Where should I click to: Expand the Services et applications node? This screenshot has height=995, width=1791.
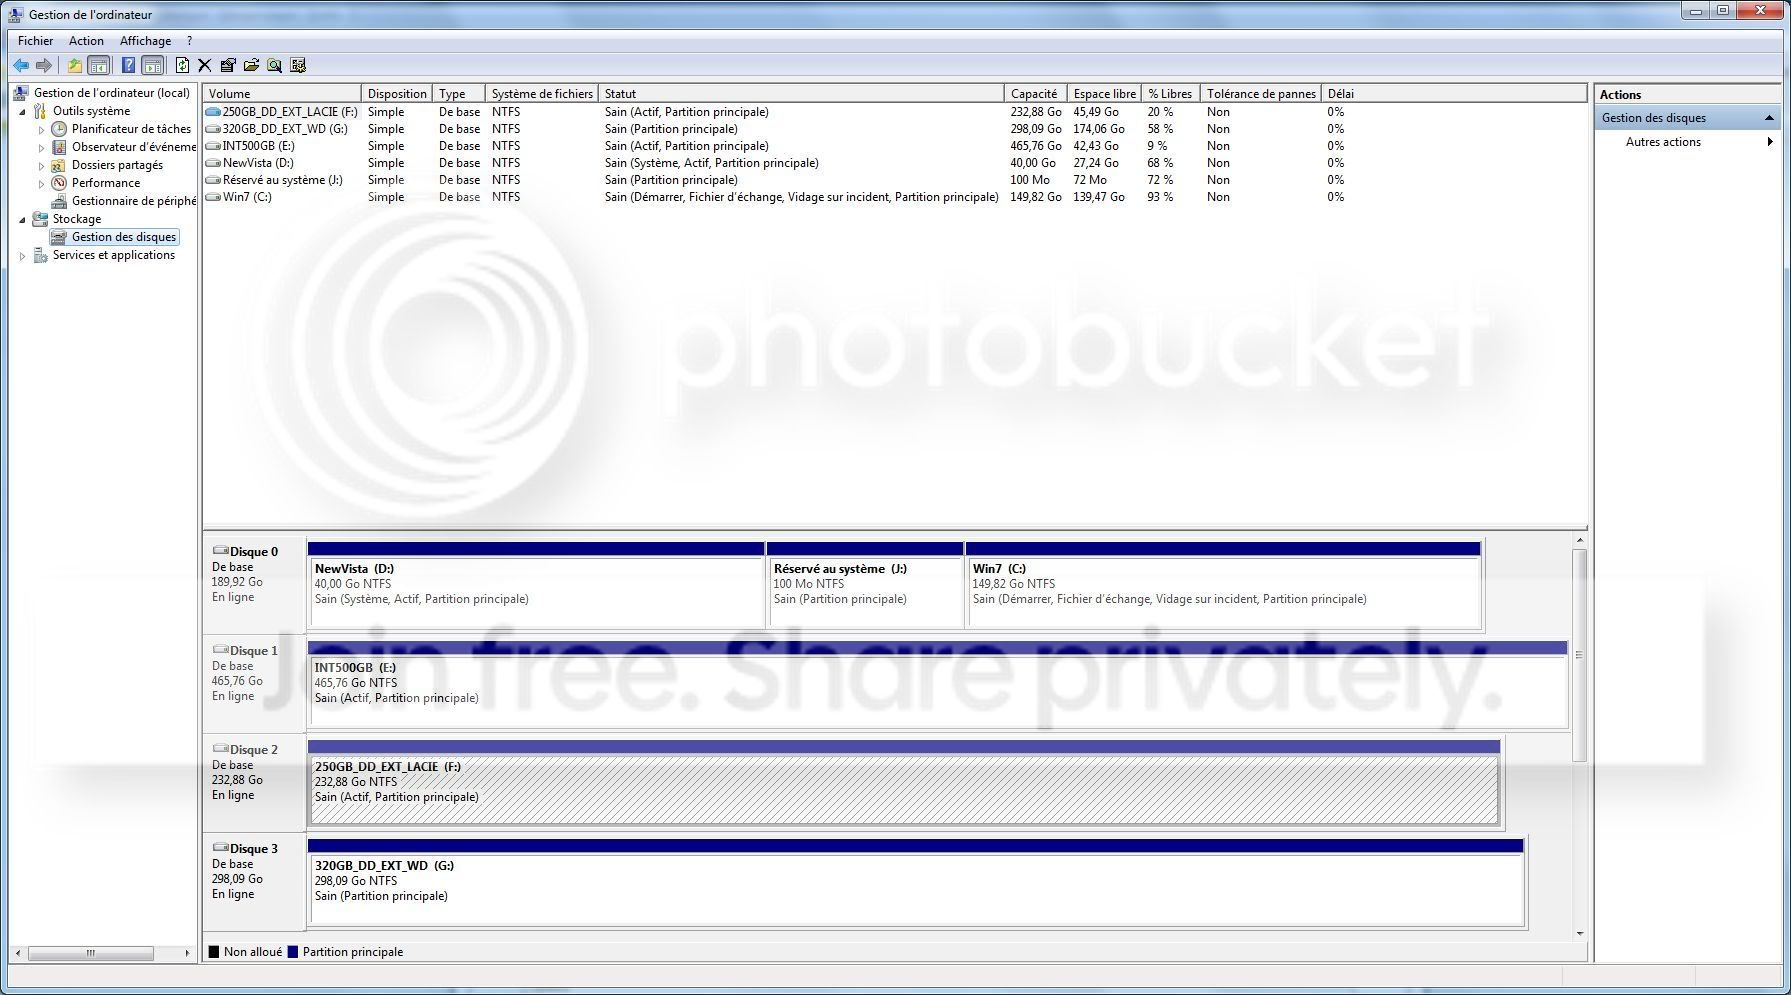point(23,256)
